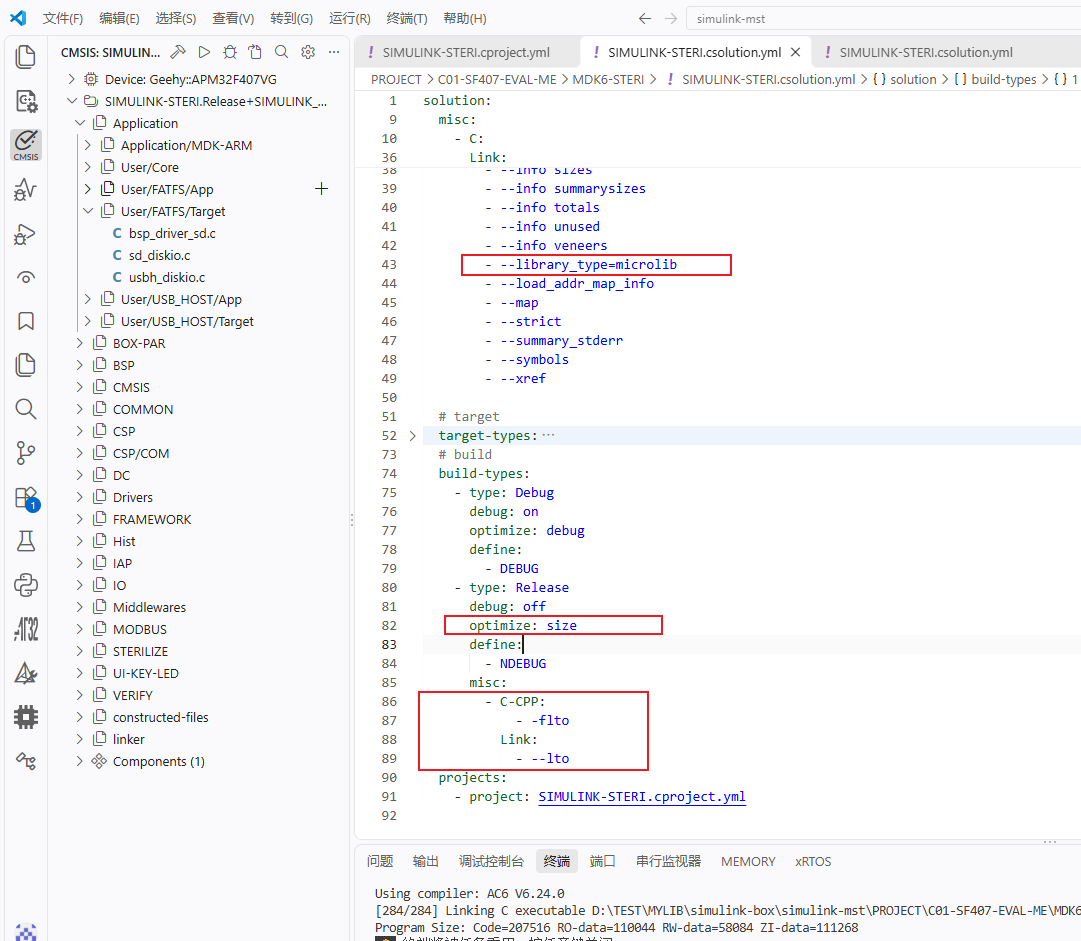Switch to the 串行监视器 panel tab

(x=668, y=861)
